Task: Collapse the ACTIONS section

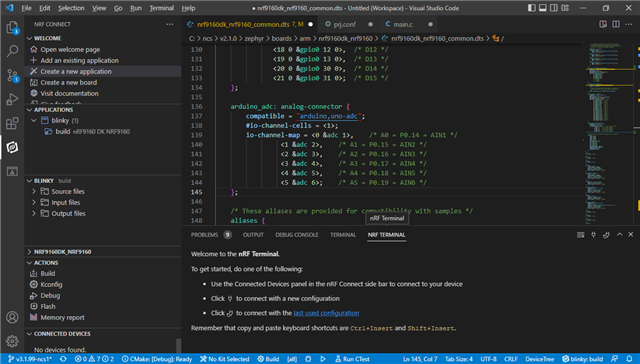Action: pyautogui.click(x=29, y=263)
